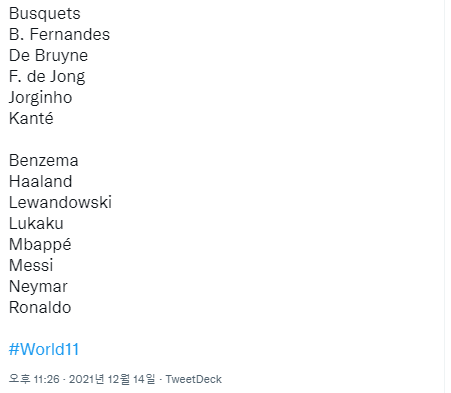Click the Ronaldo text line
Screen dimensions: 451x393
point(40,307)
